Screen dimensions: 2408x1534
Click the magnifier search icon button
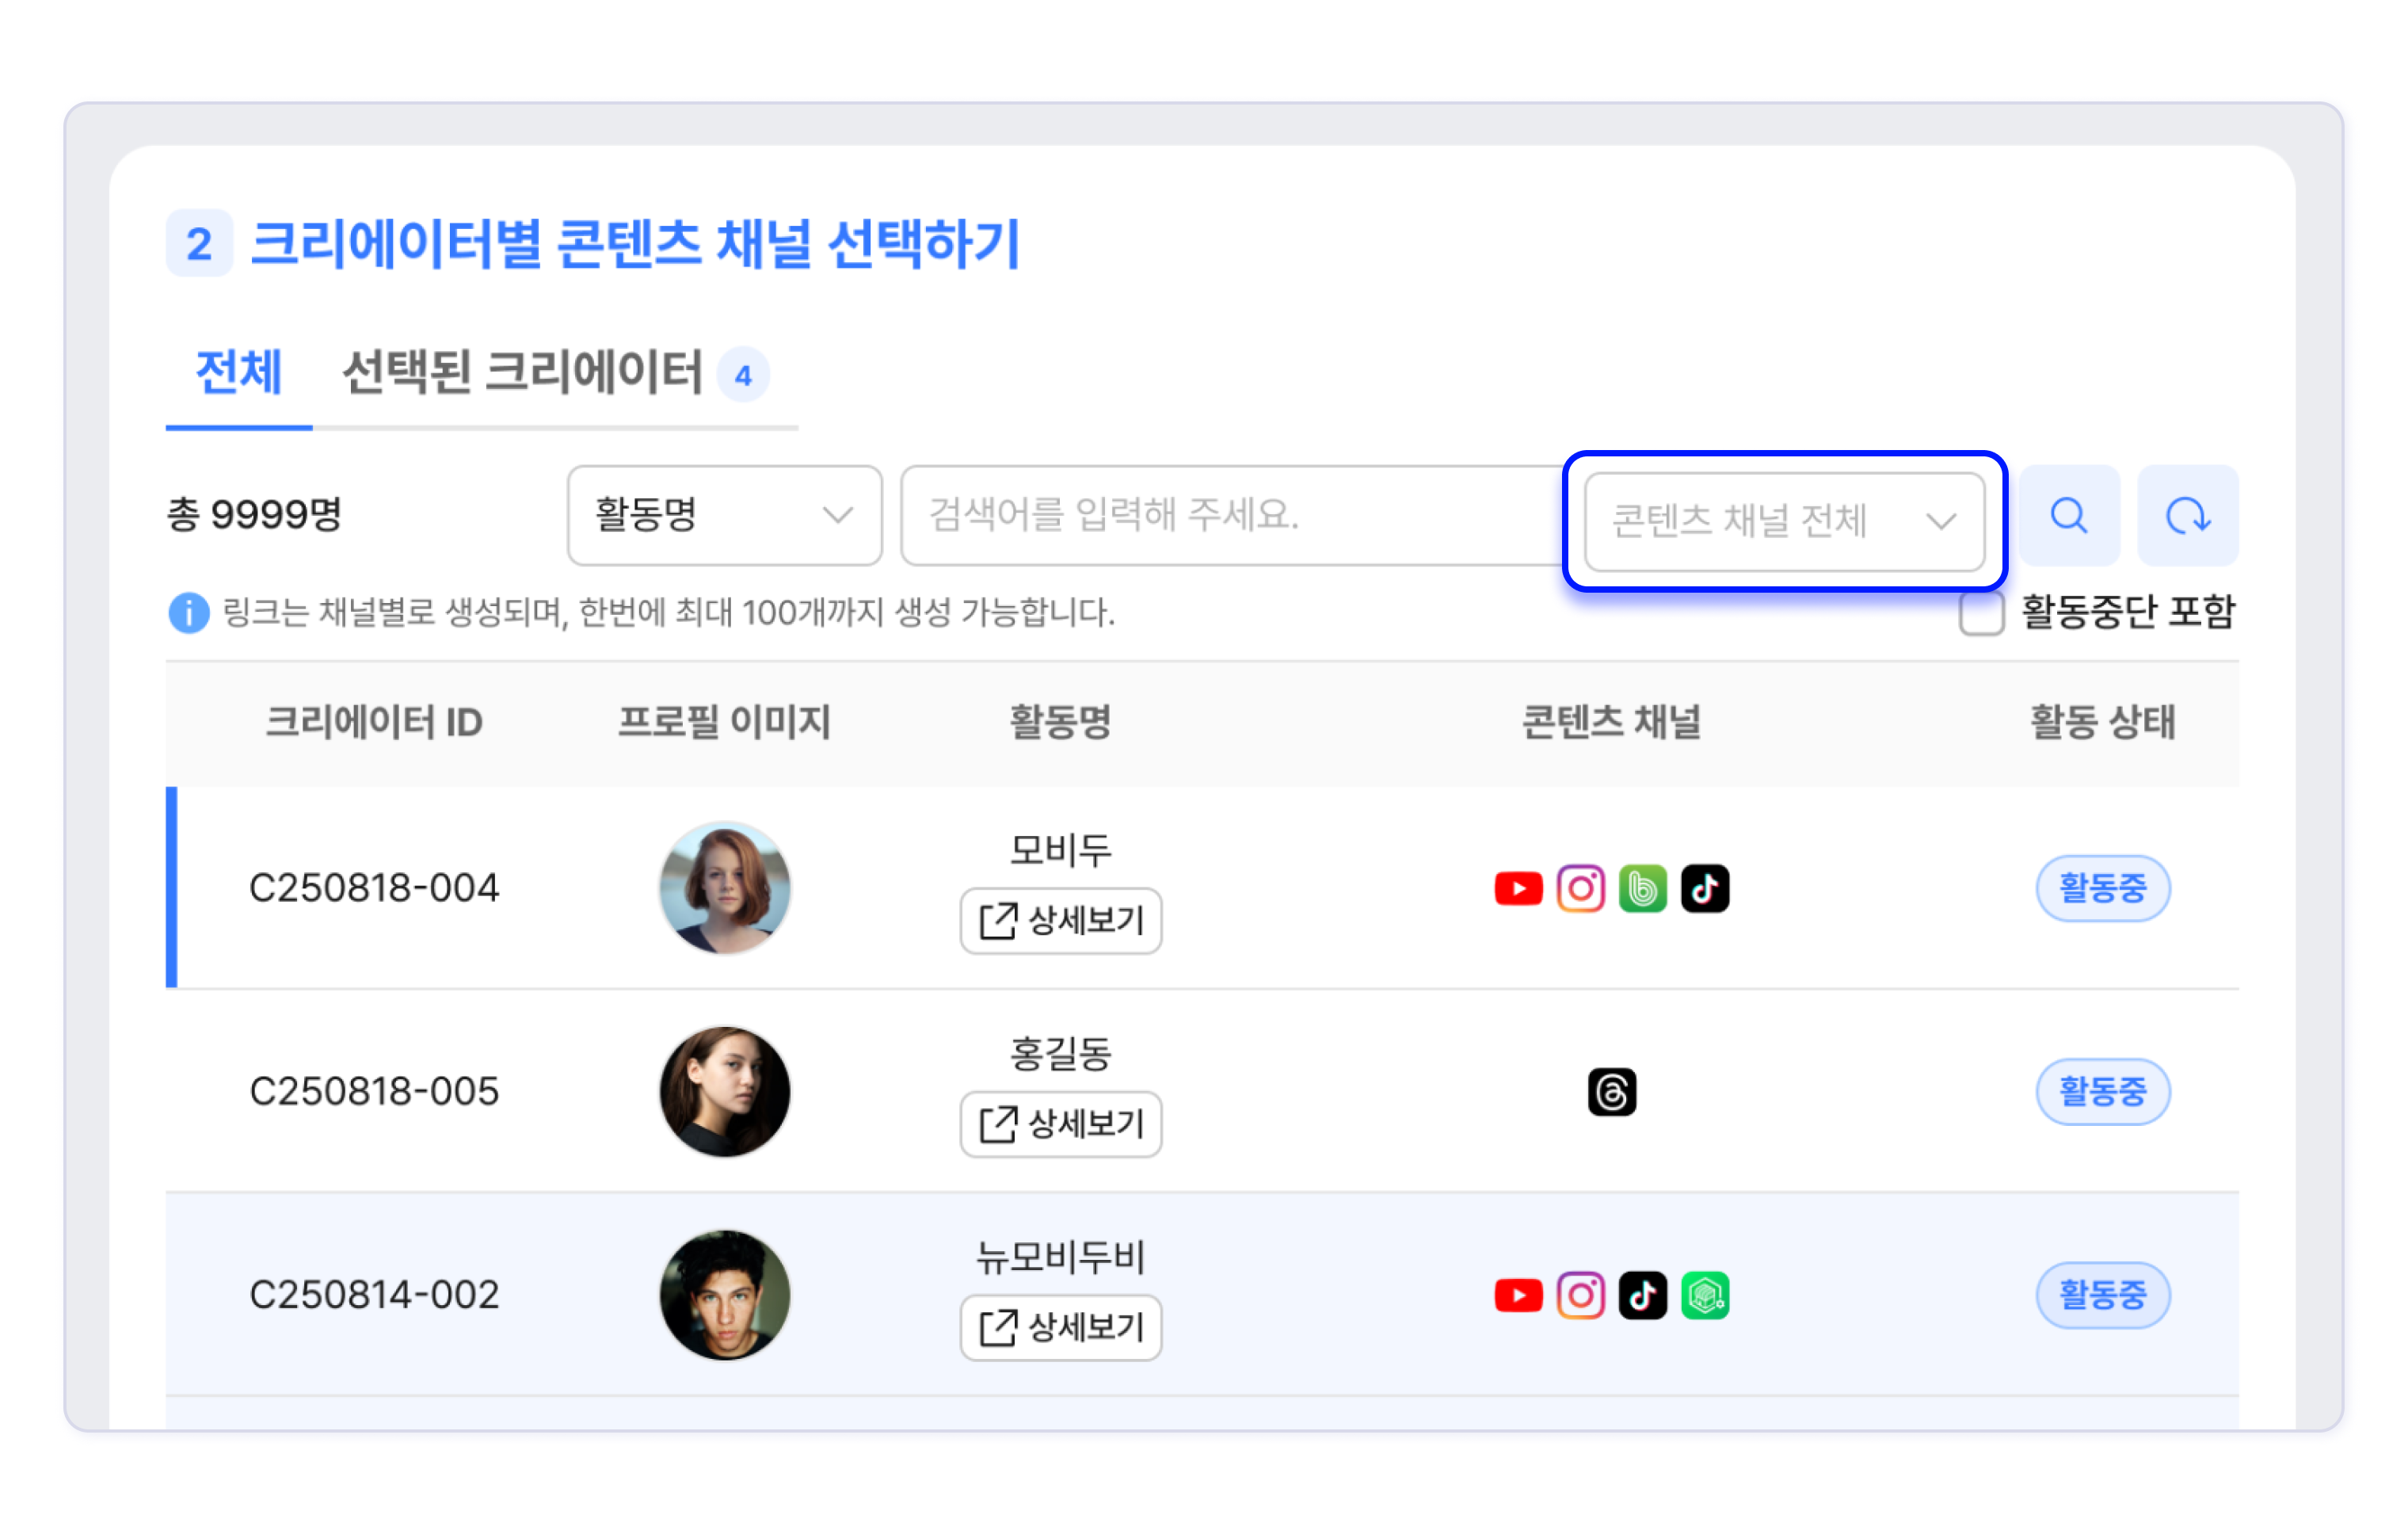point(2068,516)
